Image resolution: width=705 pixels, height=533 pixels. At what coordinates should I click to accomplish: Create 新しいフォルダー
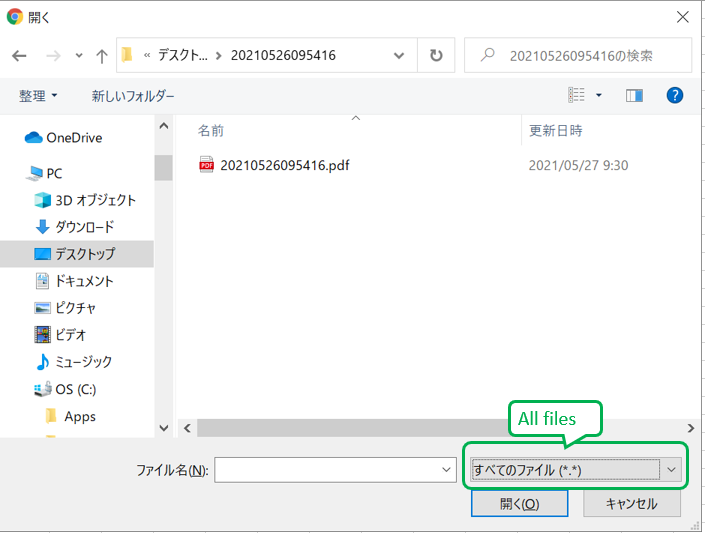[x=133, y=96]
